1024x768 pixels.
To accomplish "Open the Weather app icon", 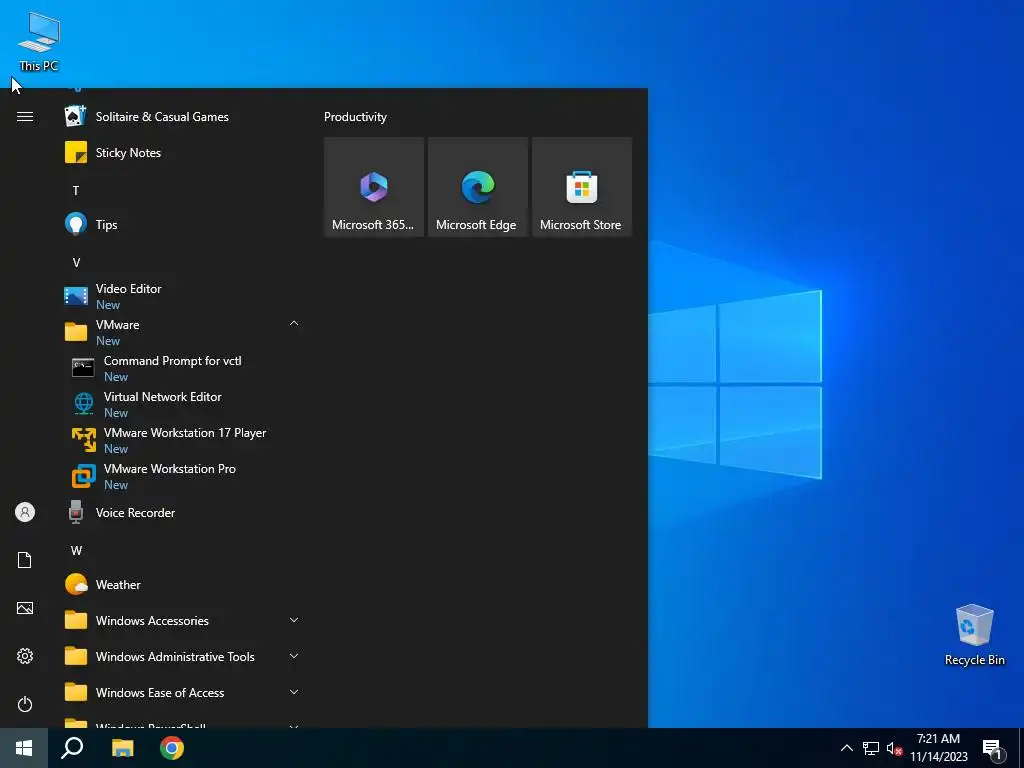I will tap(76, 584).
